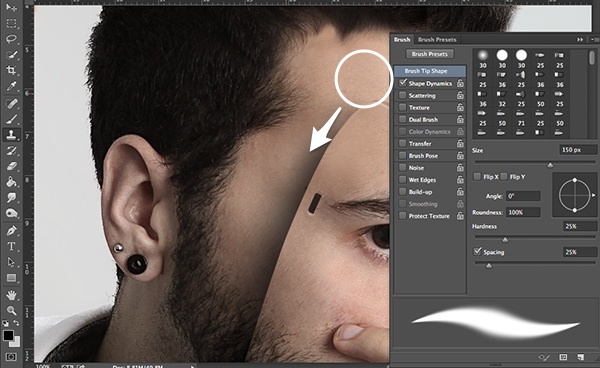
Task: Enable the Protect Texture checkbox
Action: coord(403,215)
